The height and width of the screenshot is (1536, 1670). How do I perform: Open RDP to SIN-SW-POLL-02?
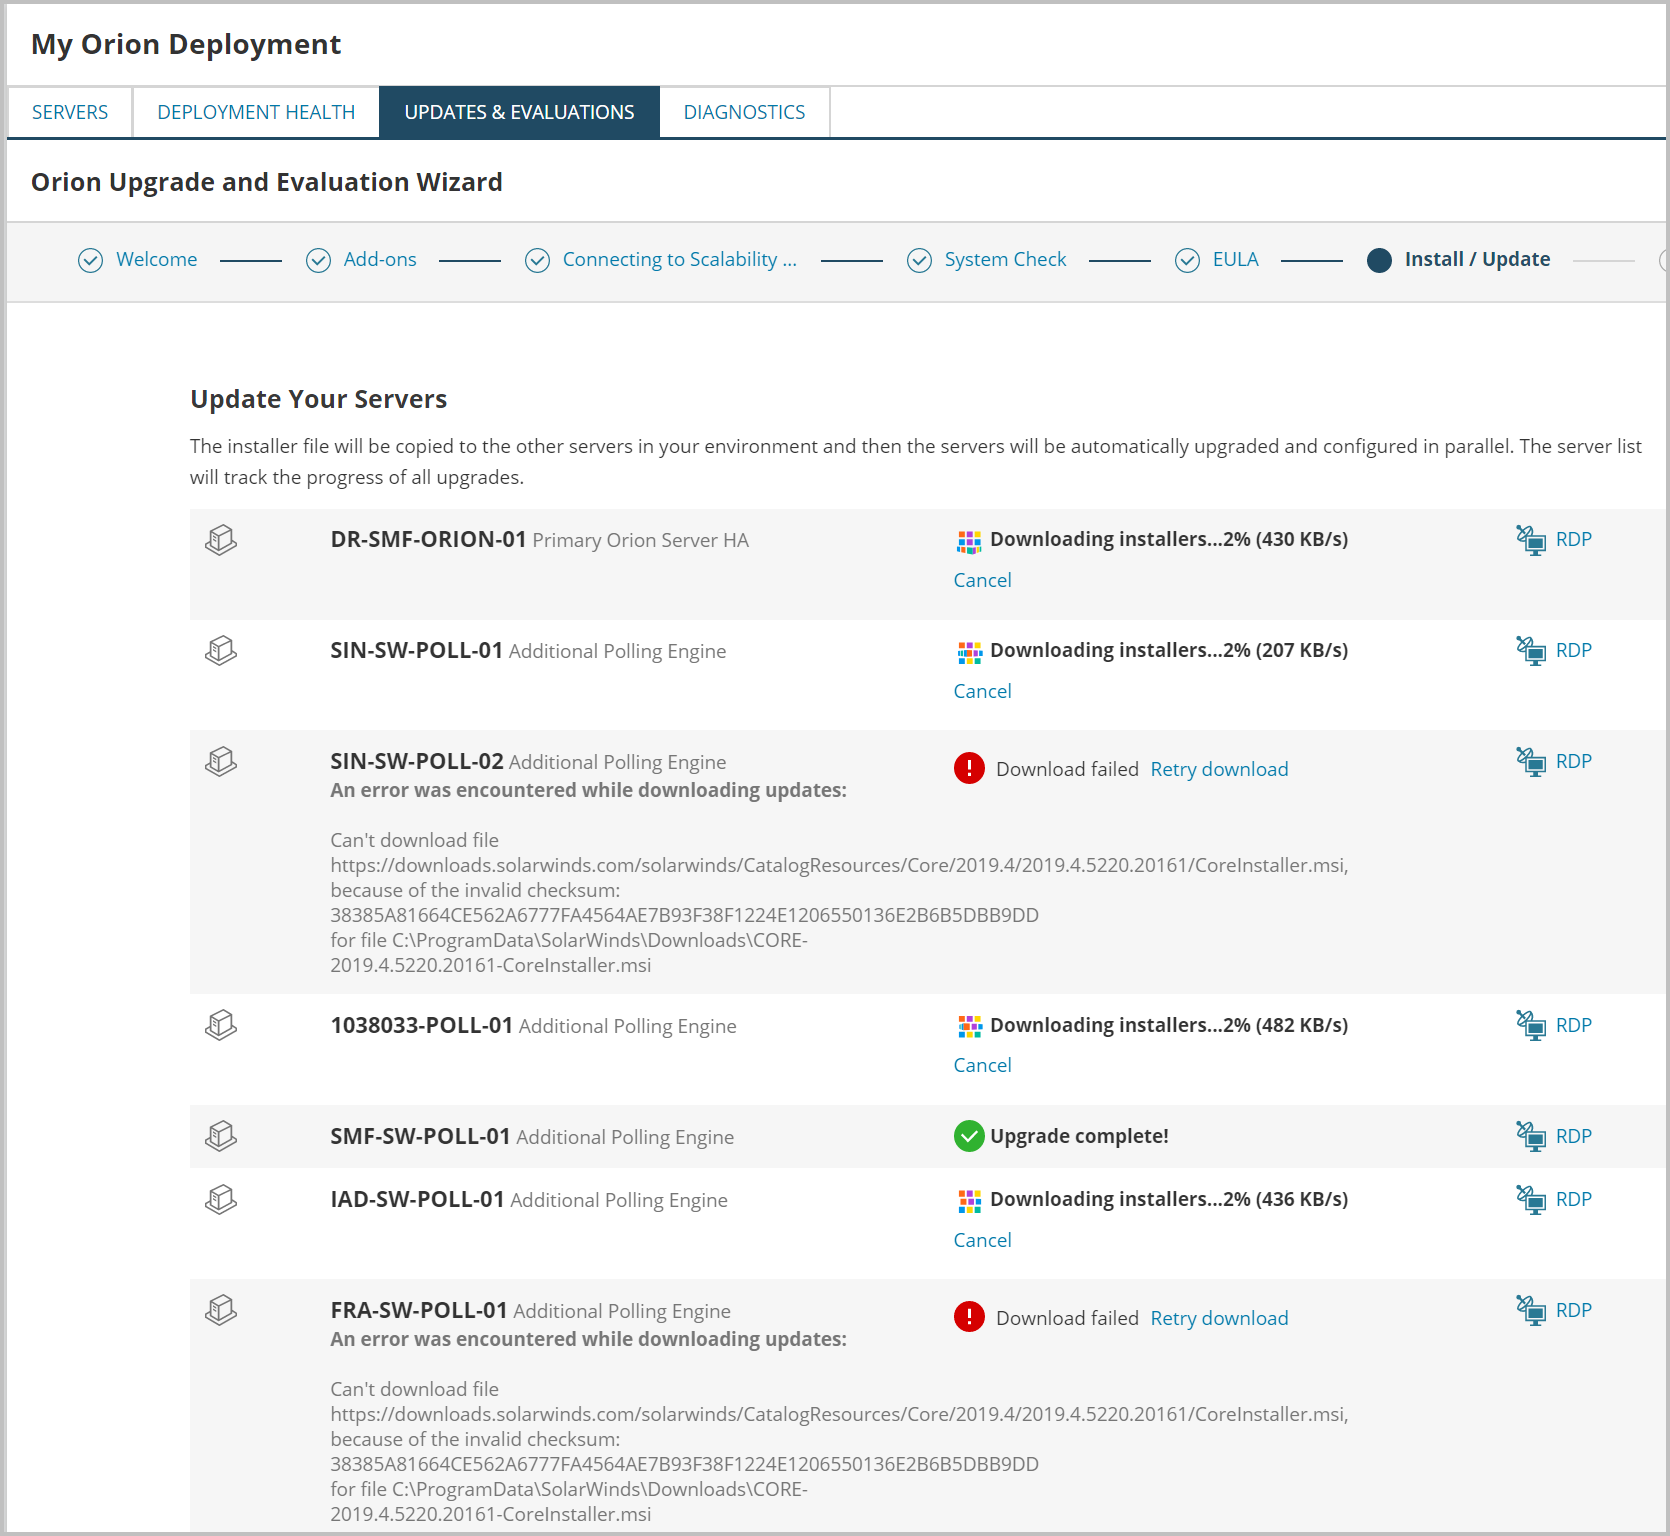tap(1573, 761)
